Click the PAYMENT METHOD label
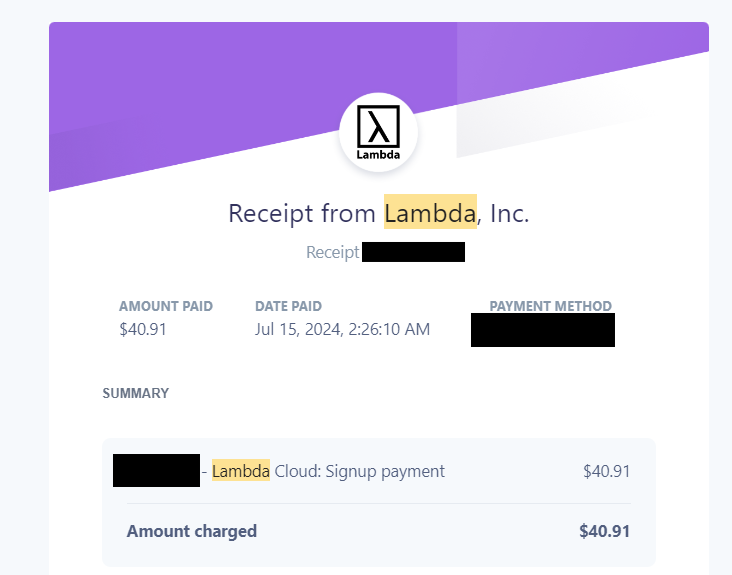This screenshot has width=732, height=575. 550,306
